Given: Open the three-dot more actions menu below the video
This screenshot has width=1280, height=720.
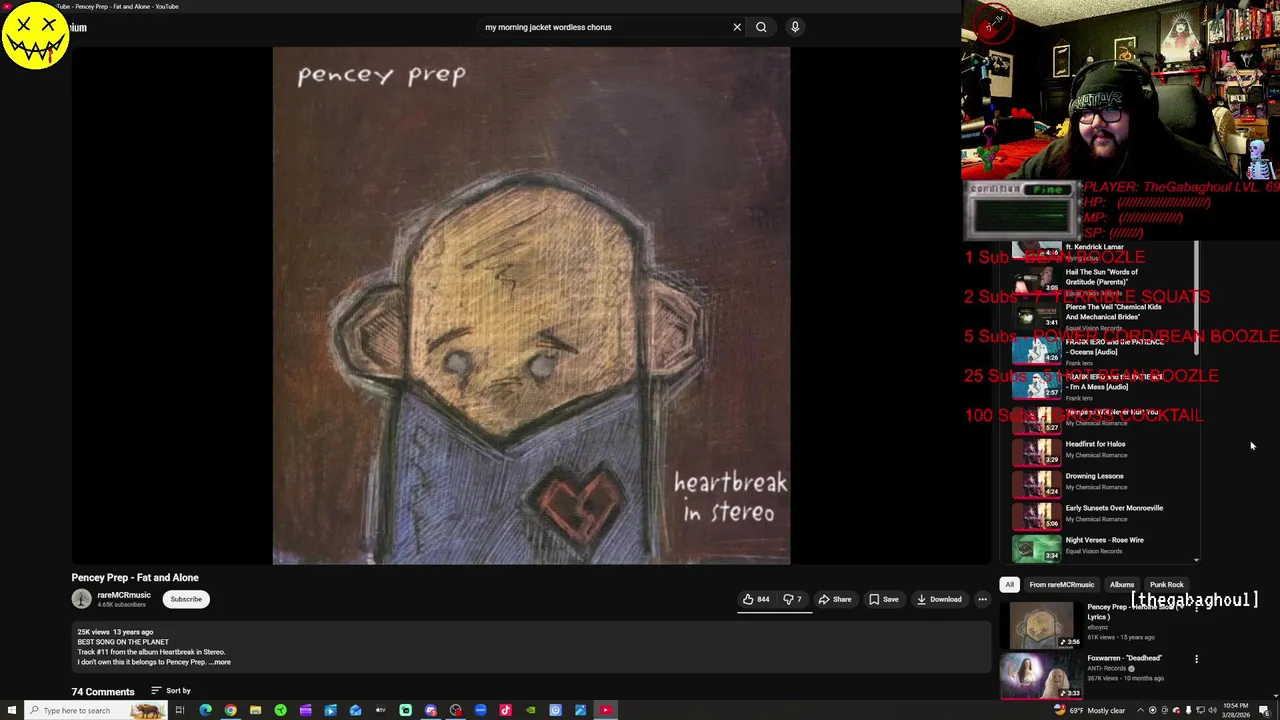Looking at the screenshot, I should coord(982,599).
